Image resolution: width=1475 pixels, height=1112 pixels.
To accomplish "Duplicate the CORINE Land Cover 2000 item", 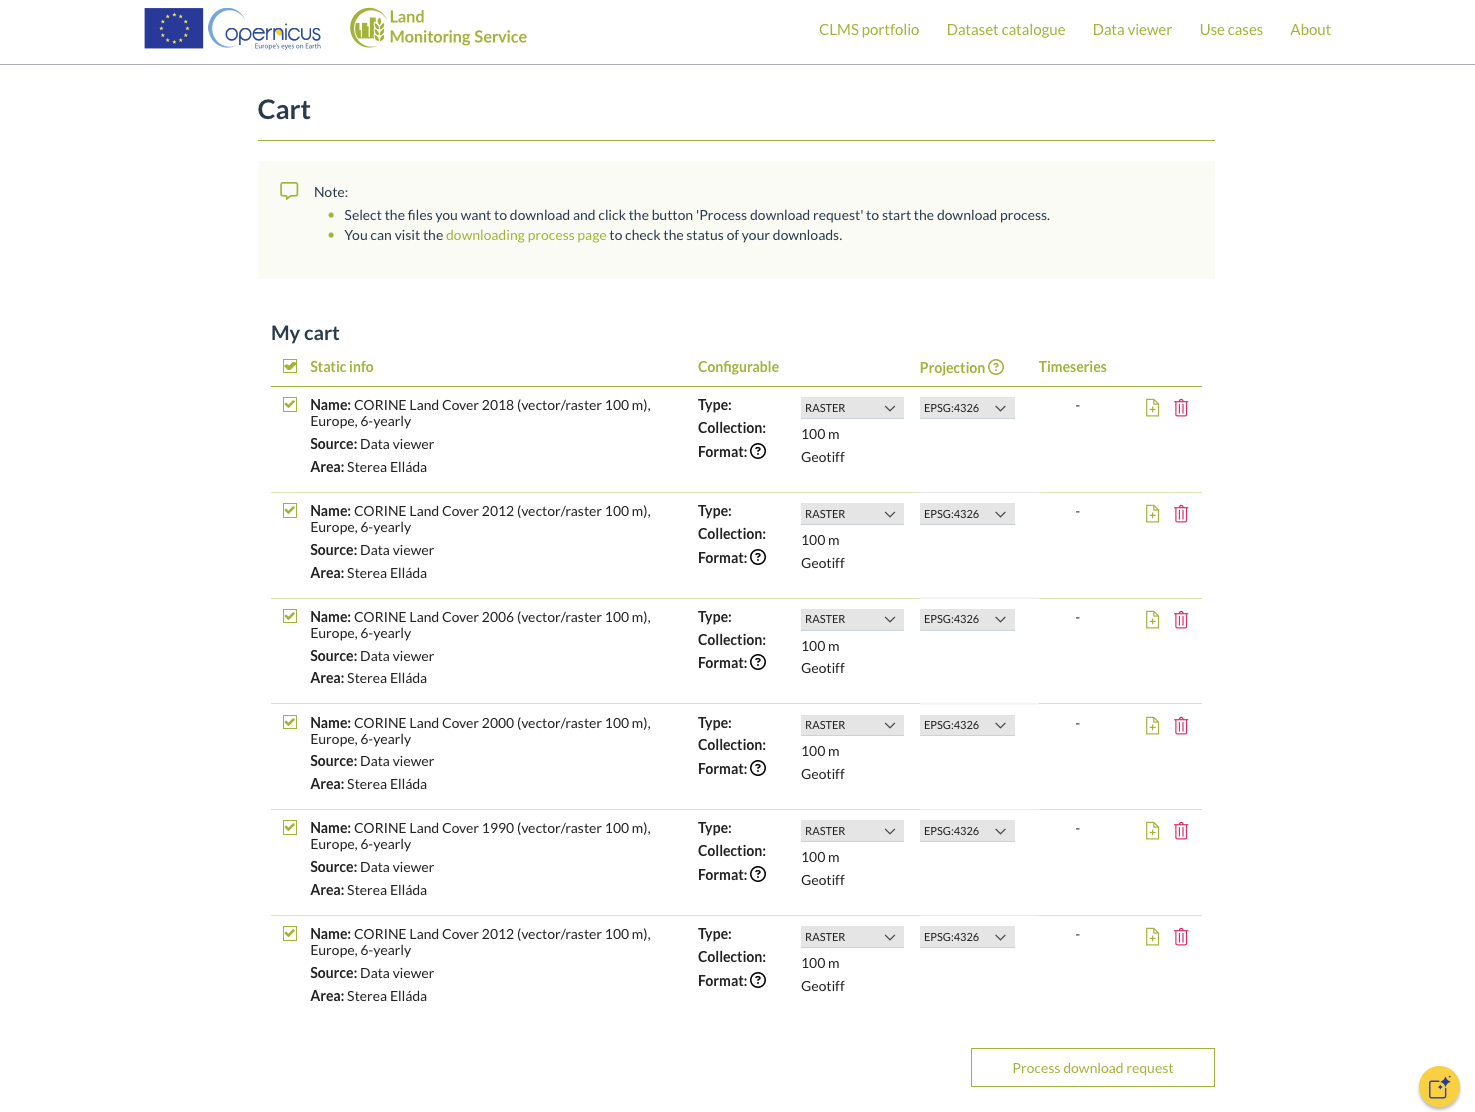I will (x=1152, y=726).
